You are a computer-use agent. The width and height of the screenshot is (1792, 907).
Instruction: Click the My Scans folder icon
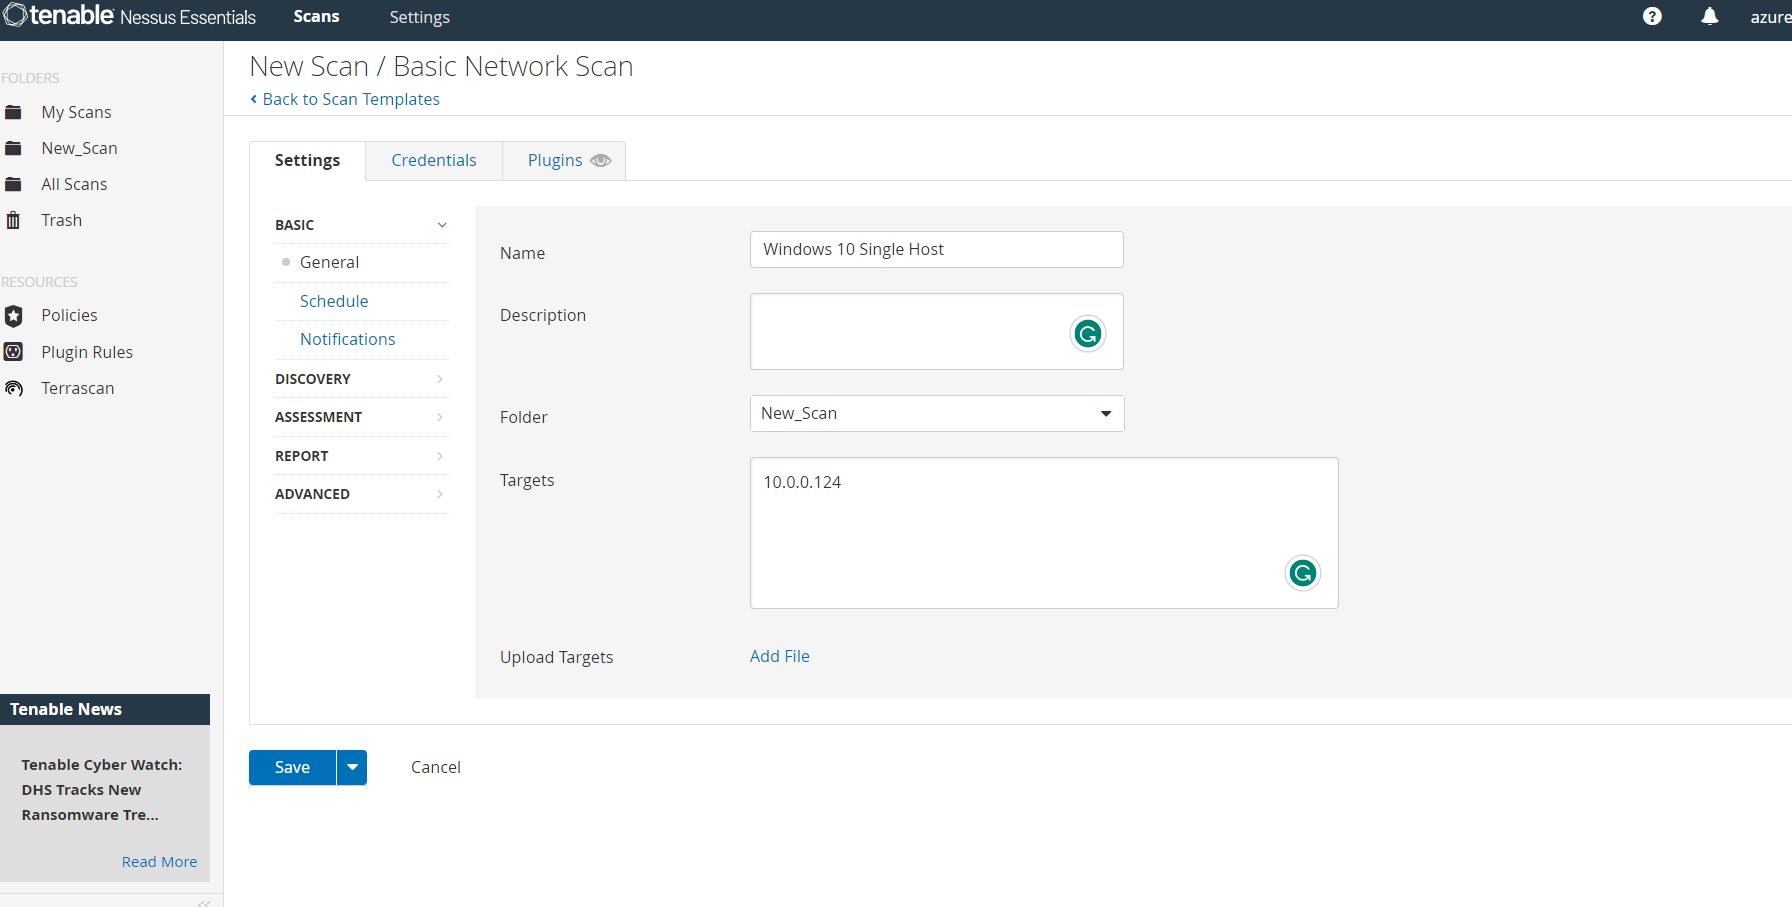pyautogui.click(x=13, y=112)
